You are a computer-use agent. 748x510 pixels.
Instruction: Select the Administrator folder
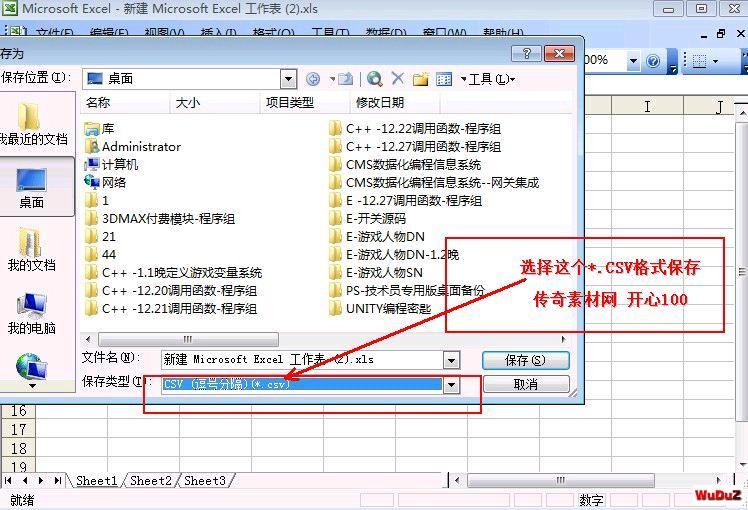(133, 146)
